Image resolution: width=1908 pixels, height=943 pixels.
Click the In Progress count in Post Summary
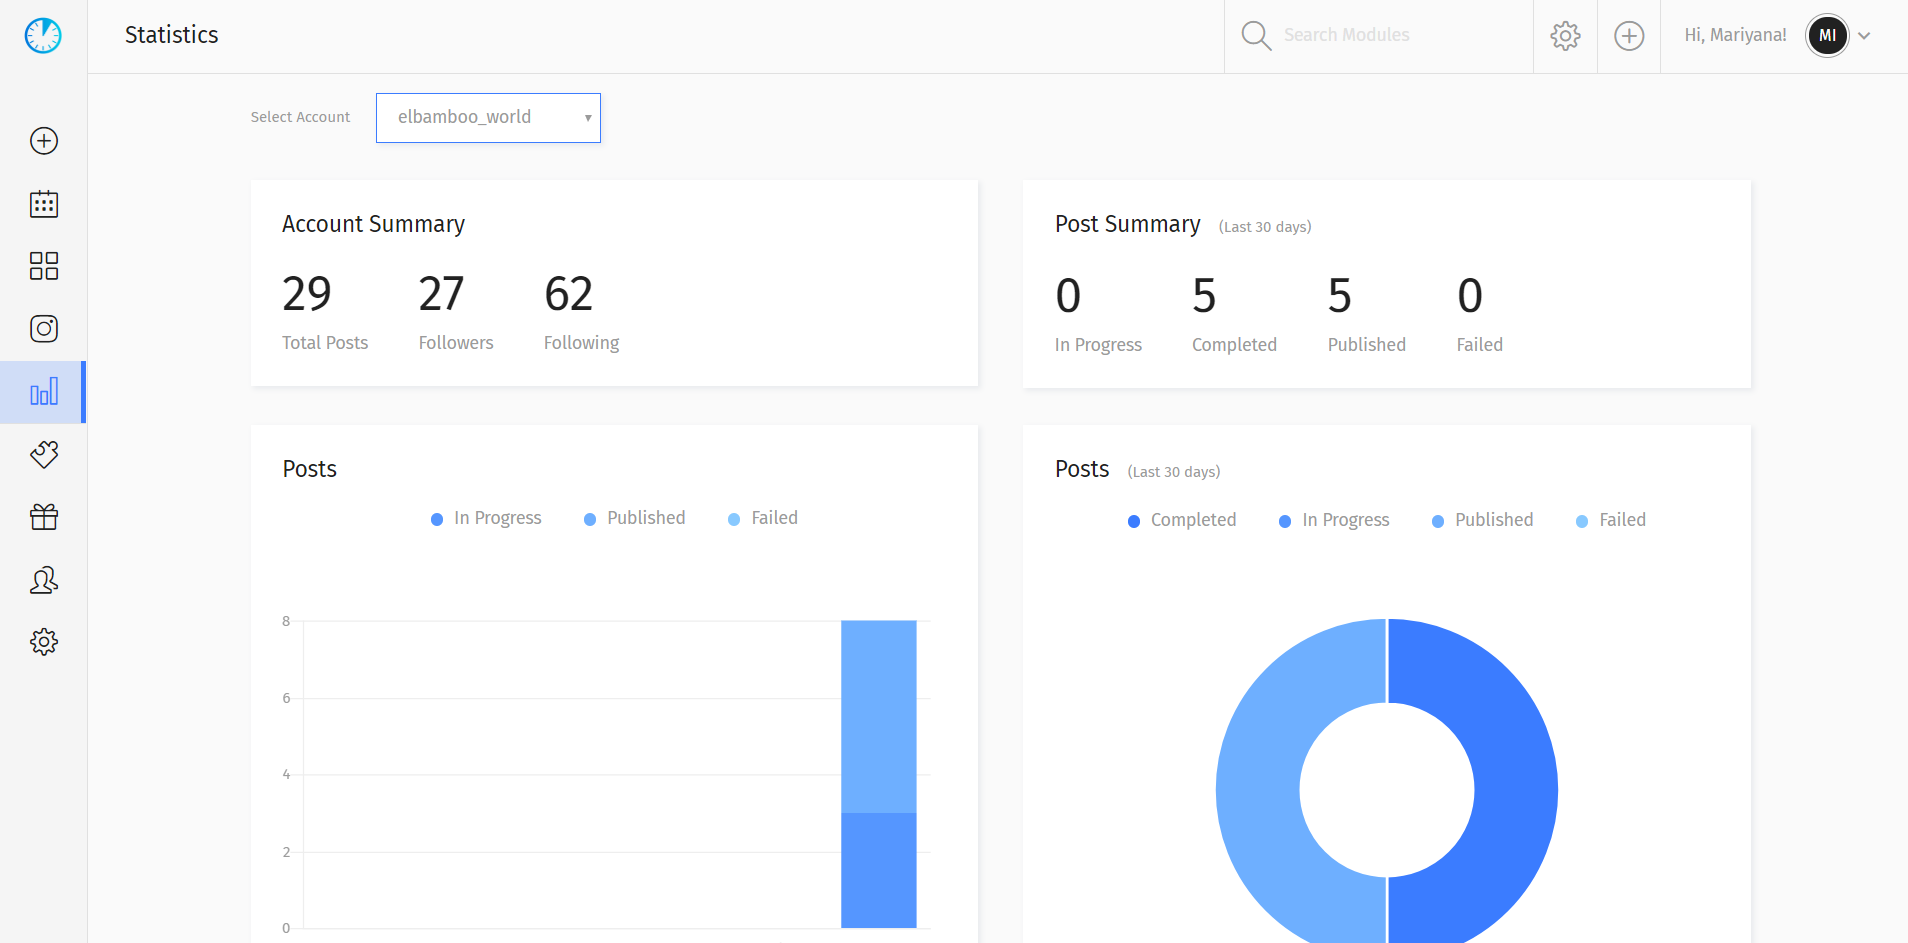click(1068, 296)
